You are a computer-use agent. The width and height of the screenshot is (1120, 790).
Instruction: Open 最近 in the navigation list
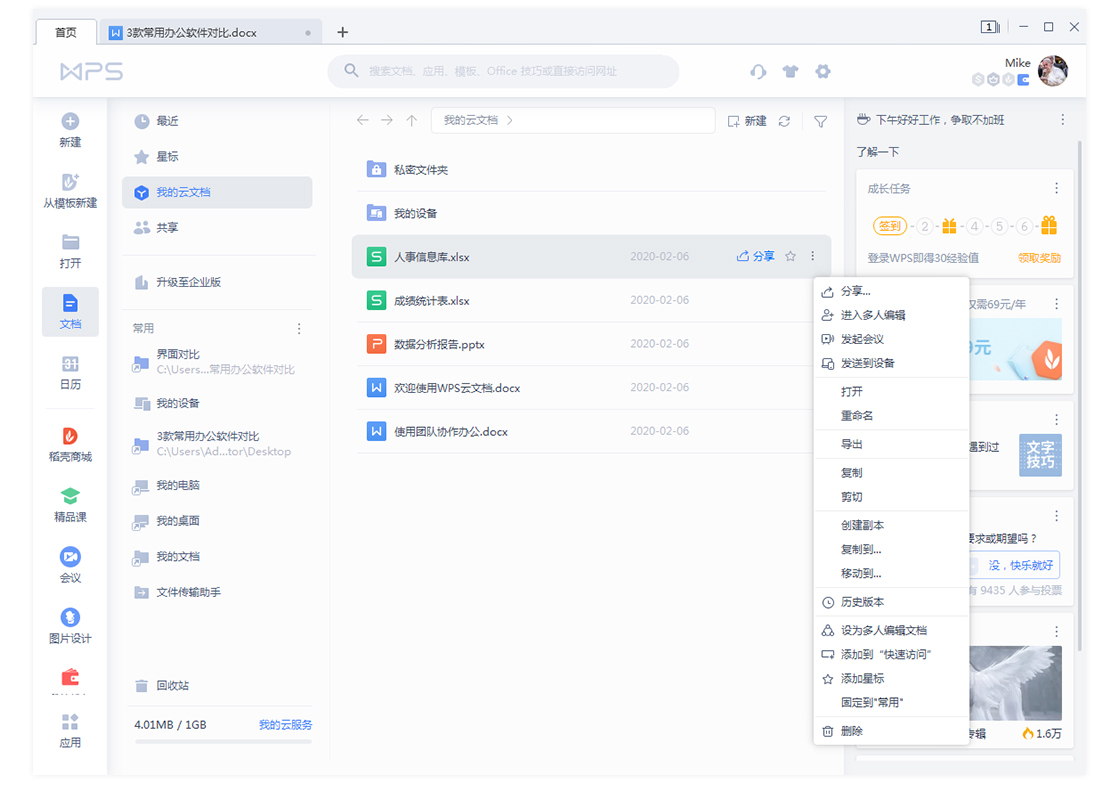point(217,121)
